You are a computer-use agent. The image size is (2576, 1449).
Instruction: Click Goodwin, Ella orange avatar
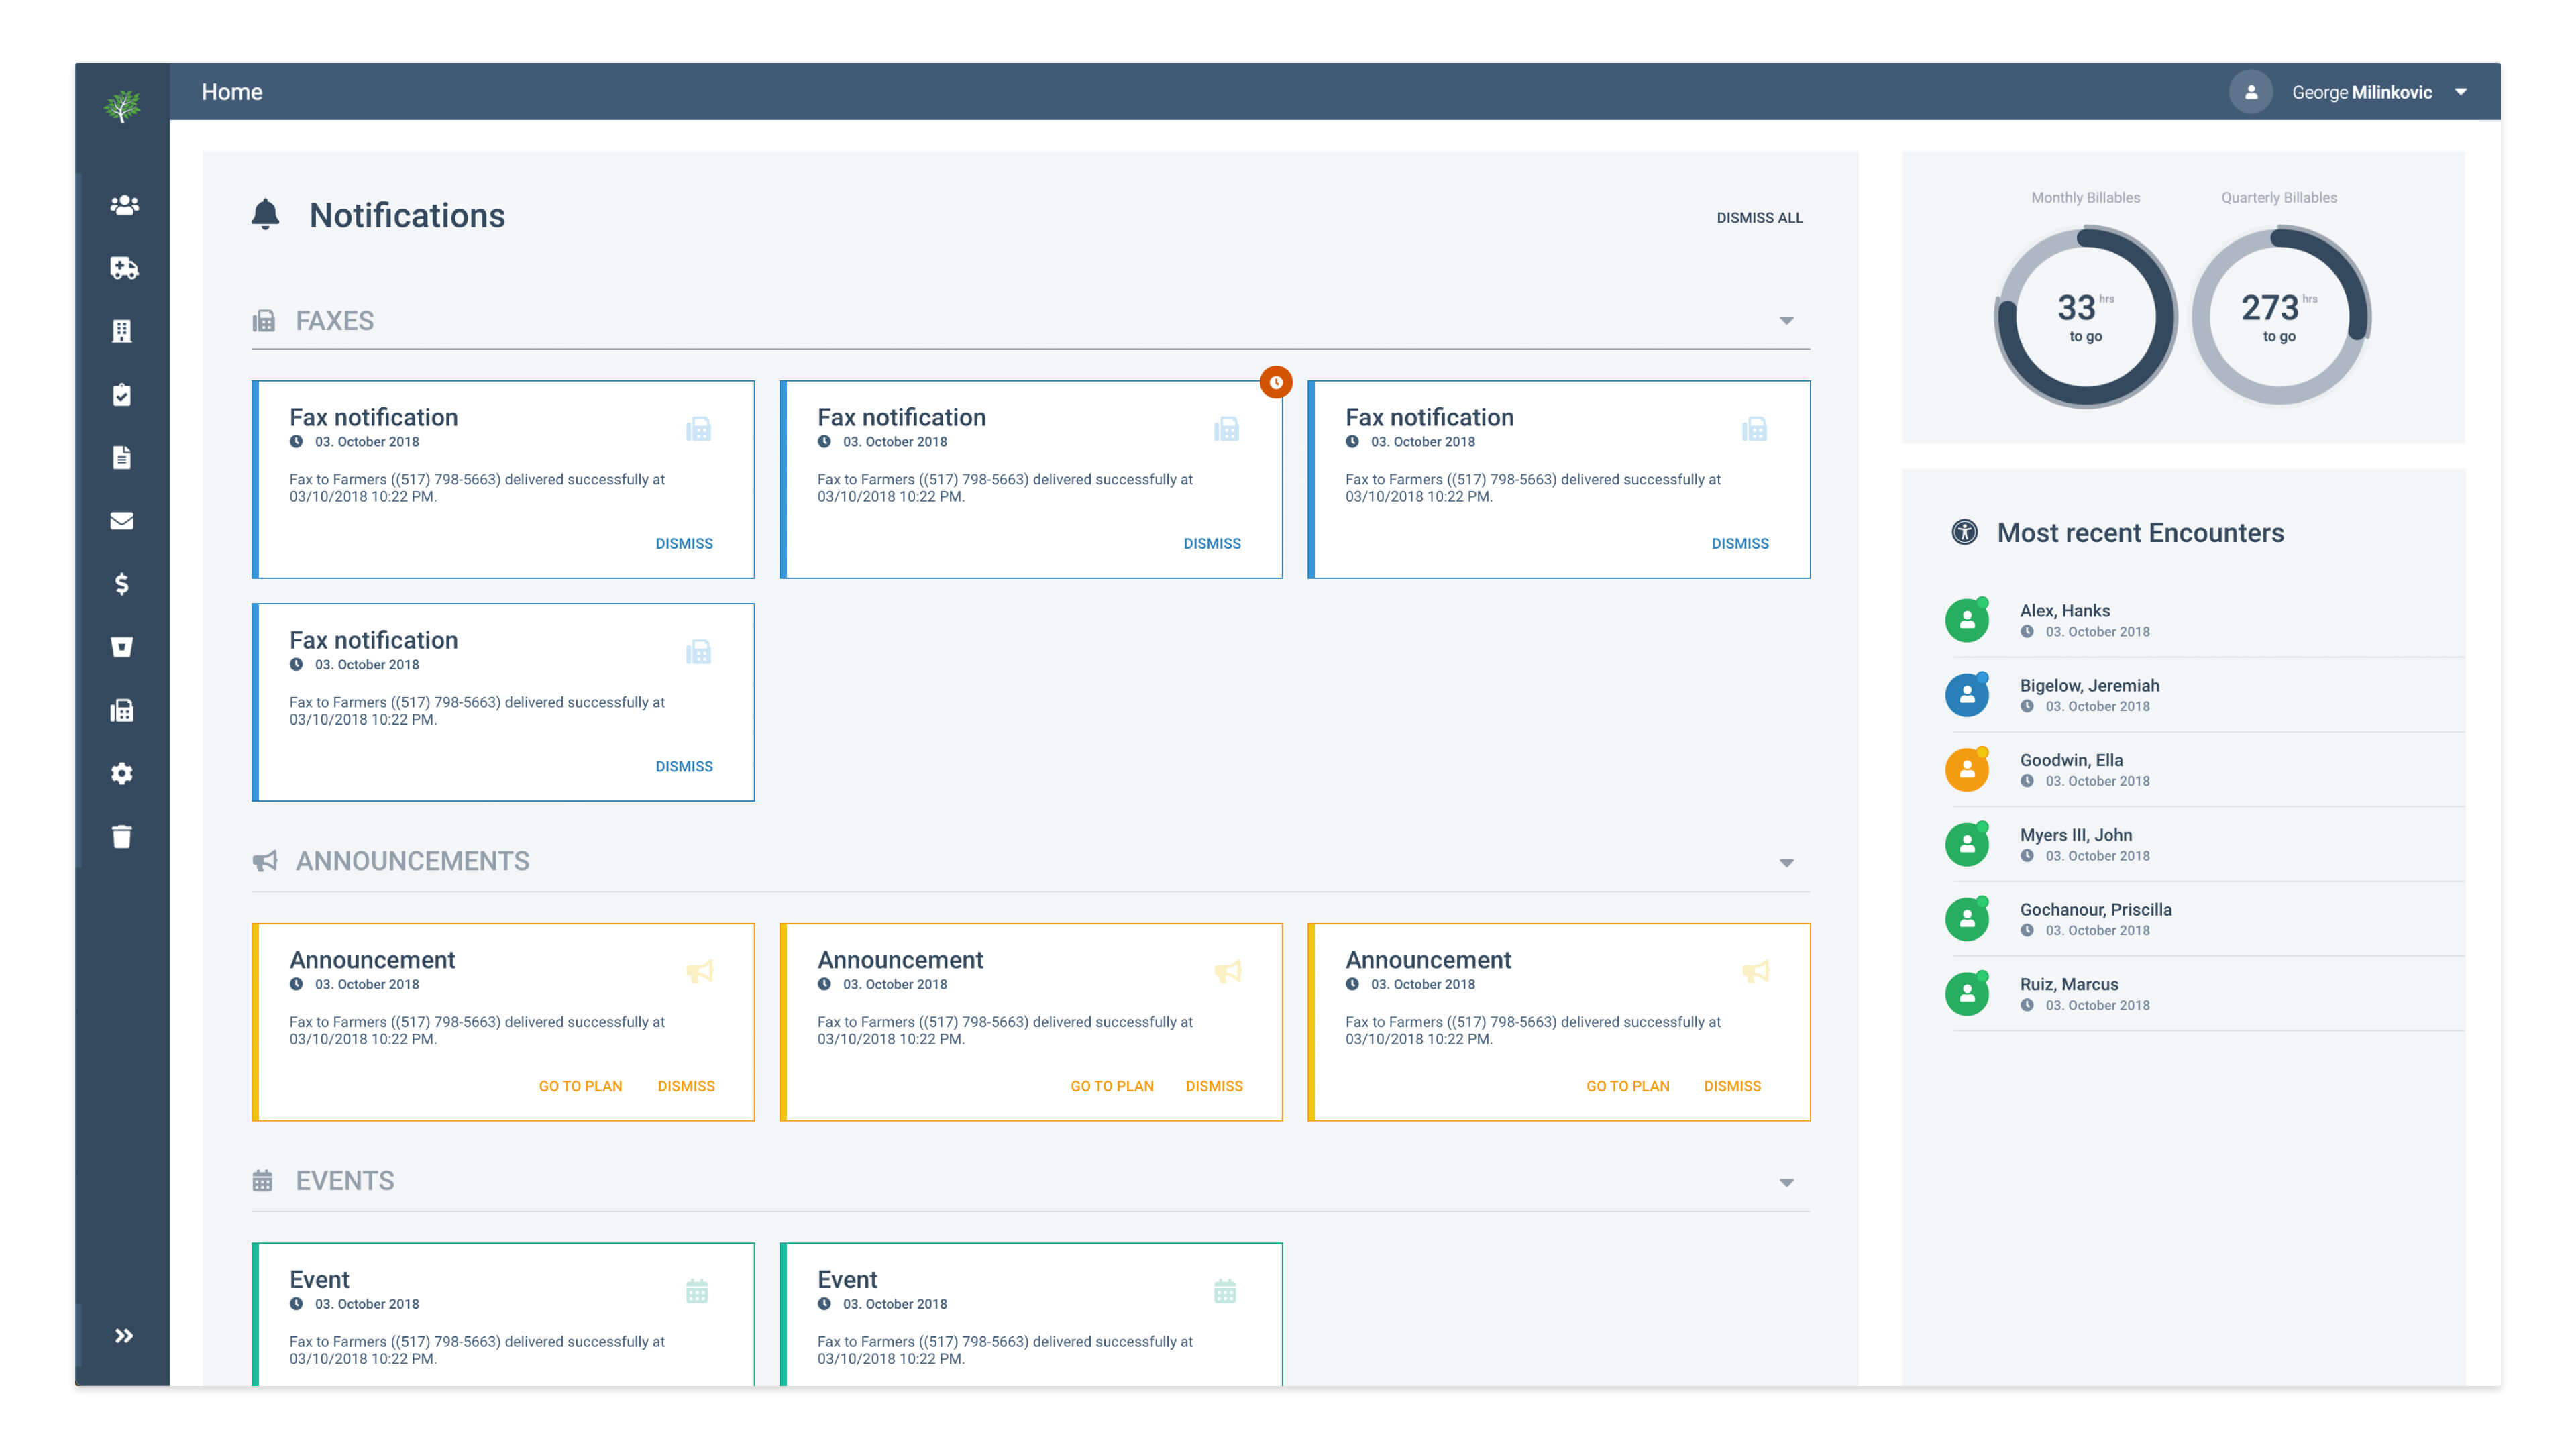click(1967, 770)
